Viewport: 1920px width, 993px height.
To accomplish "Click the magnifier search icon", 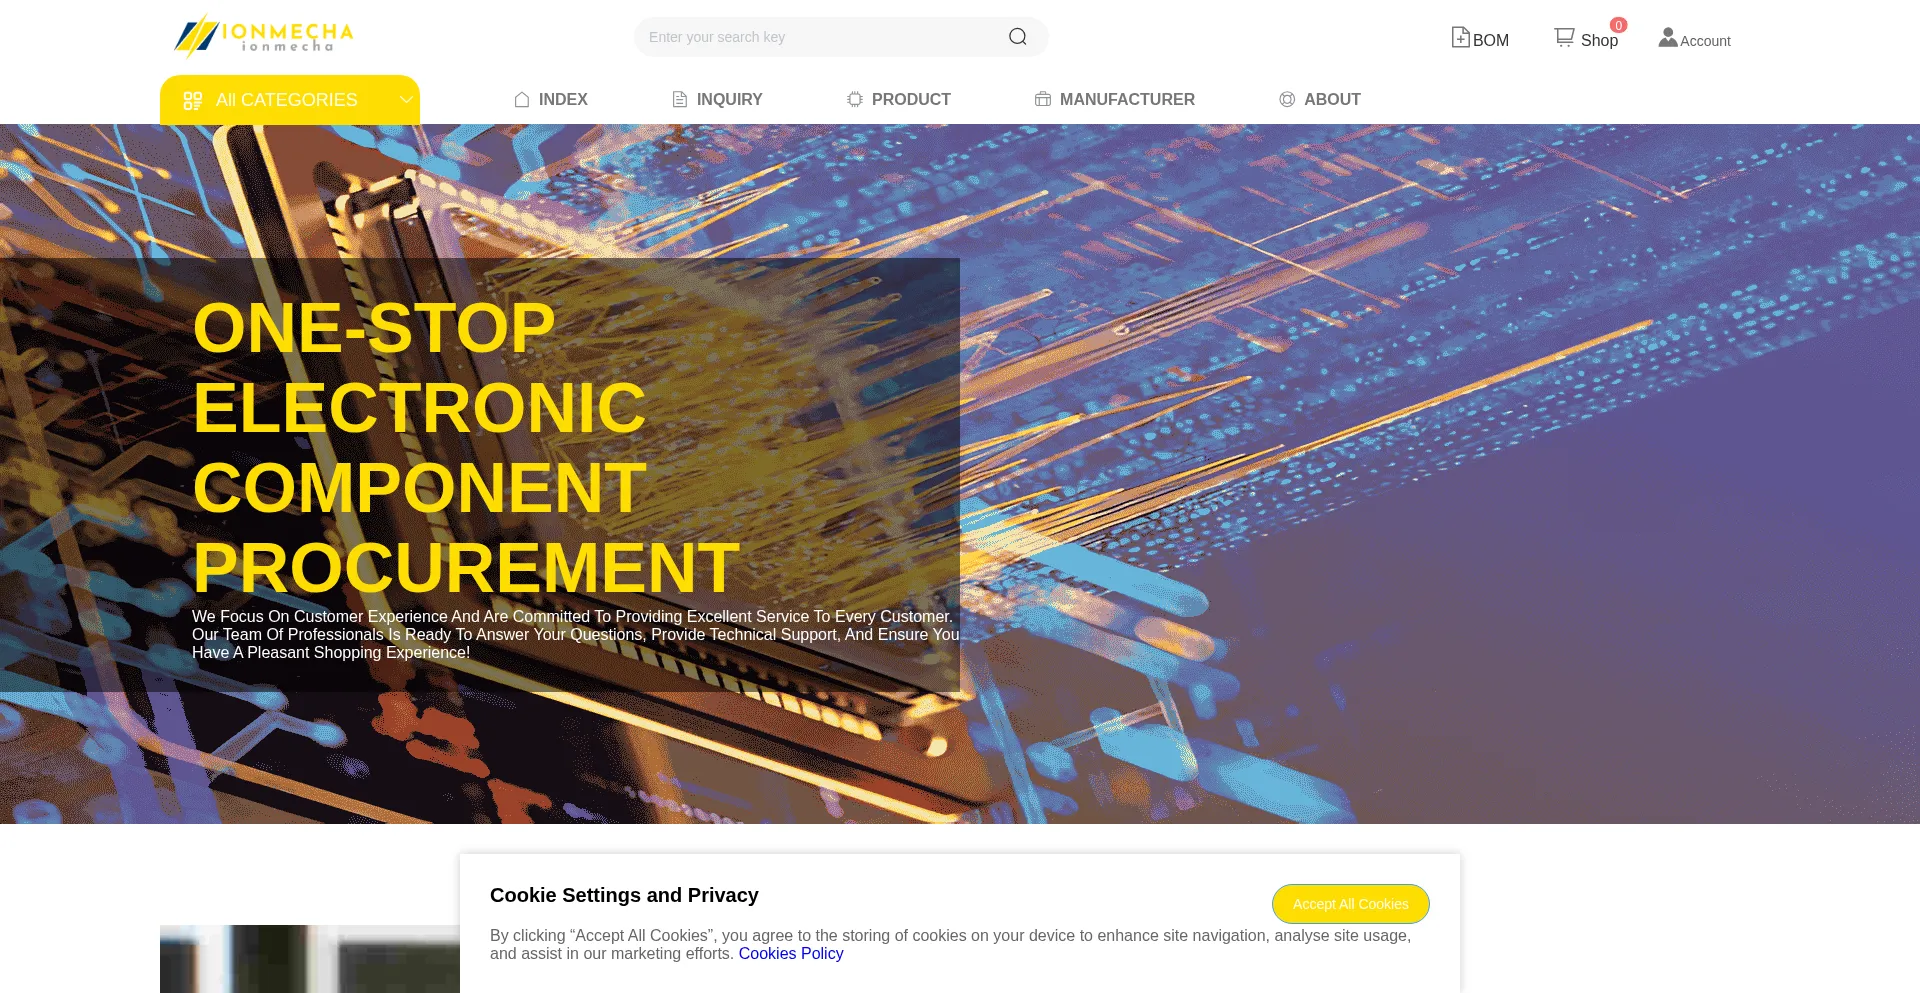I will coord(1017,37).
